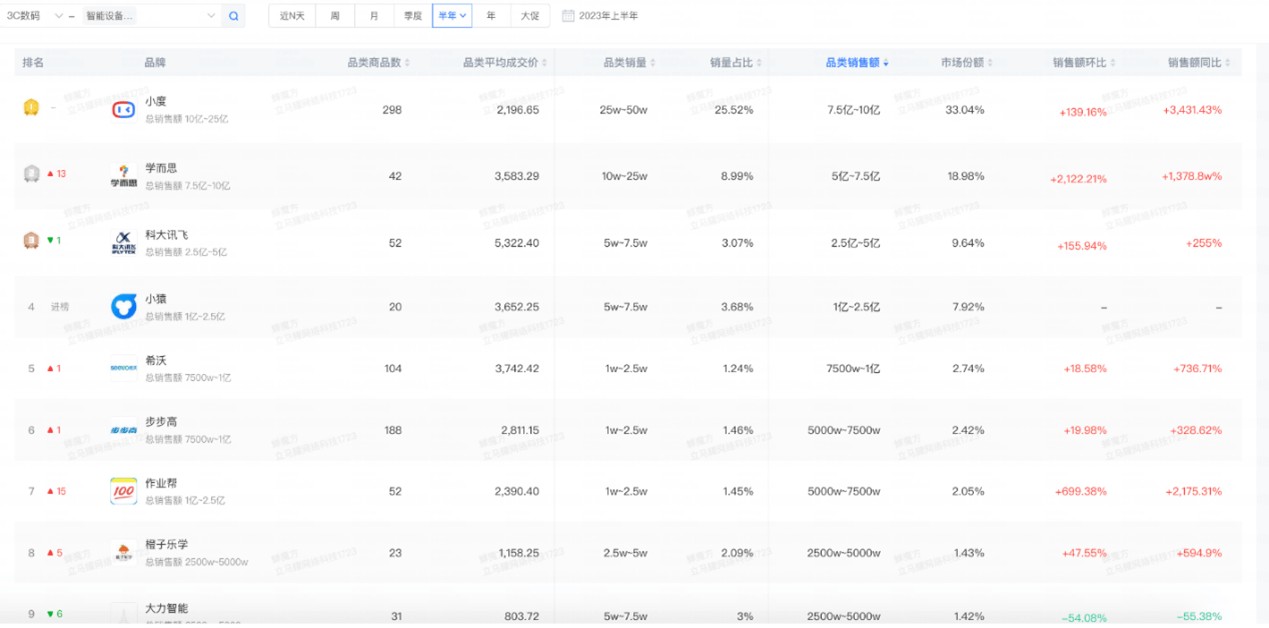The image size is (1269, 628).
Task: Click the 作业帮 brand logo
Action: tap(123, 491)
